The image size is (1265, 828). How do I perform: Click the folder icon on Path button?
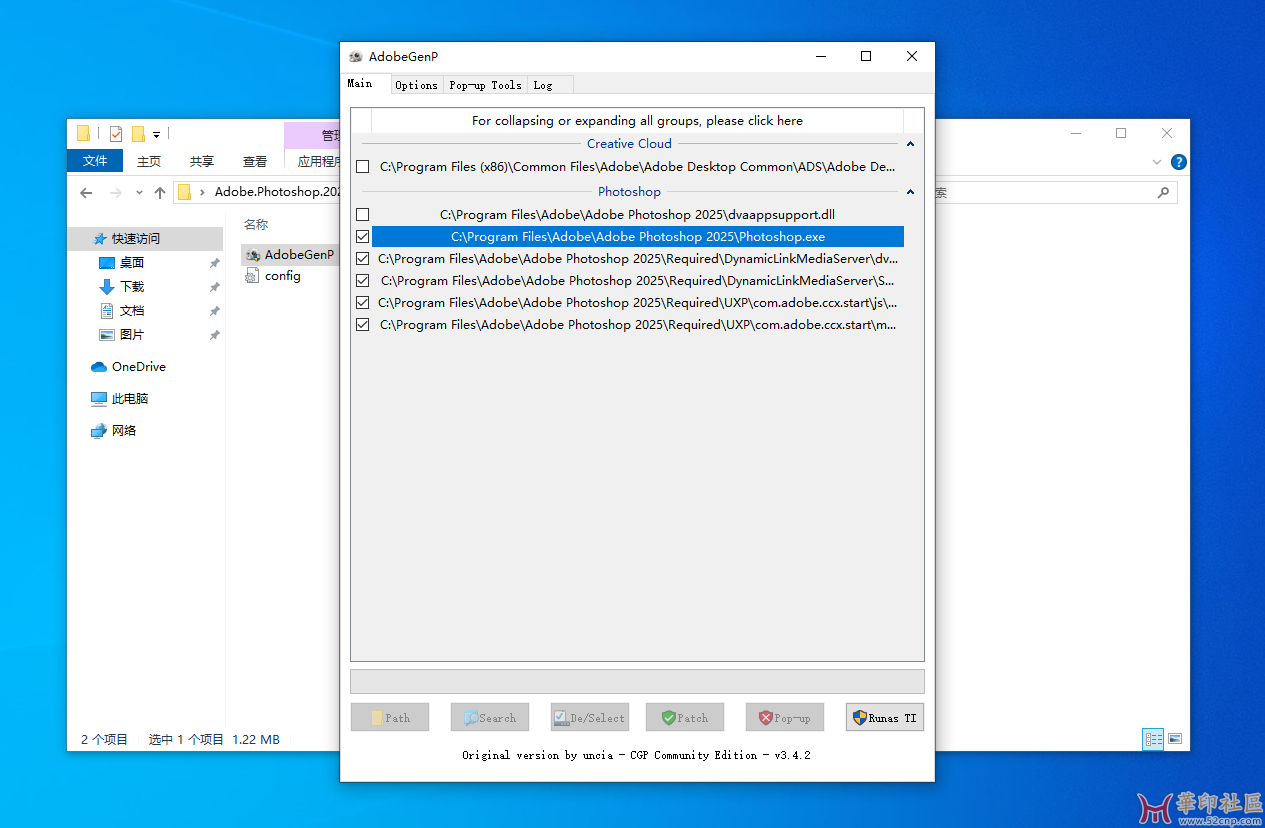click(376, 718)
